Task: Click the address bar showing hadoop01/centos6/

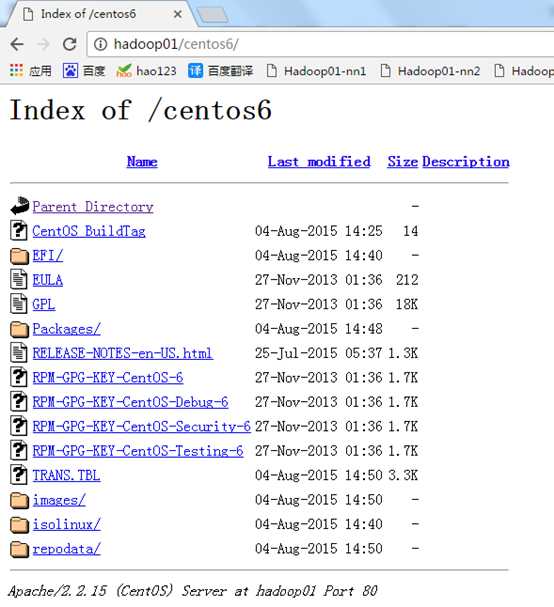Action: coord(321,44)
